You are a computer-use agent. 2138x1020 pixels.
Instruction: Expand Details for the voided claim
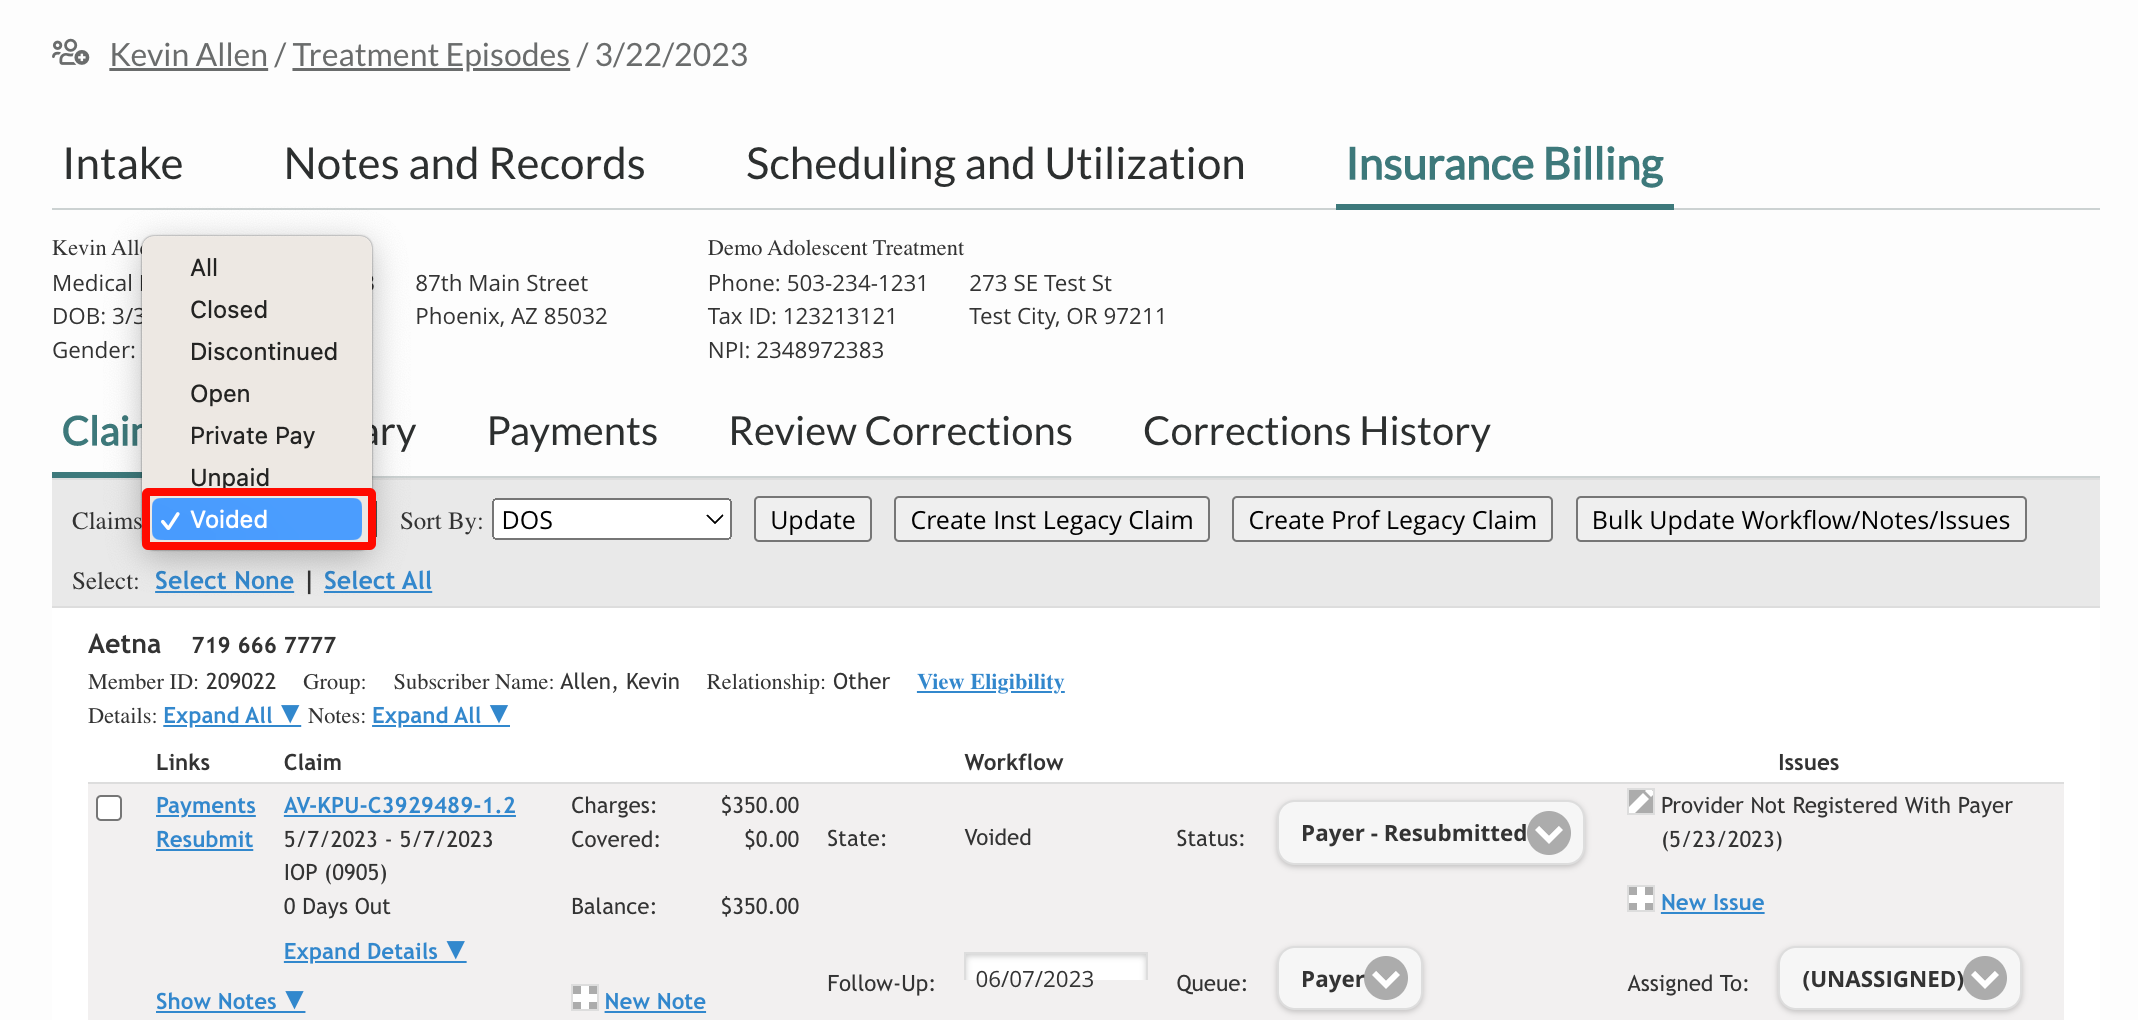click(374, 951)
